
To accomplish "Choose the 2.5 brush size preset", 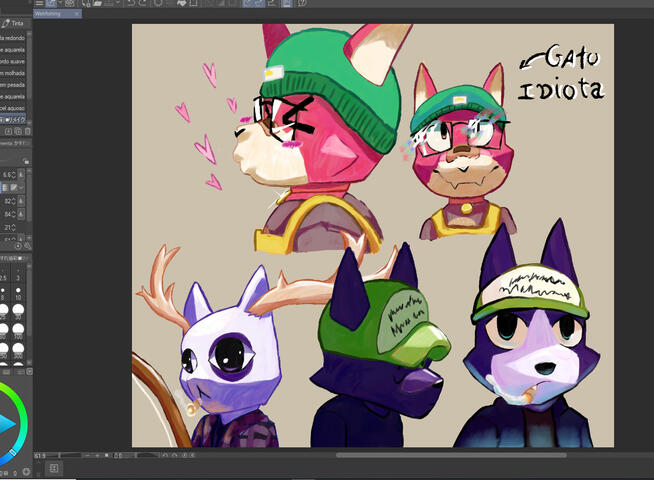I will coord(3,275).
